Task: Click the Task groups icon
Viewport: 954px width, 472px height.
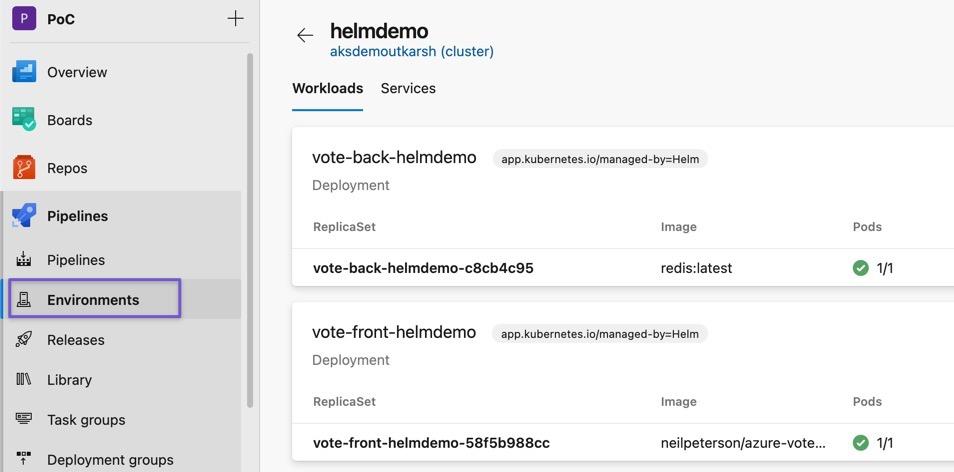Action: (24, 419)
